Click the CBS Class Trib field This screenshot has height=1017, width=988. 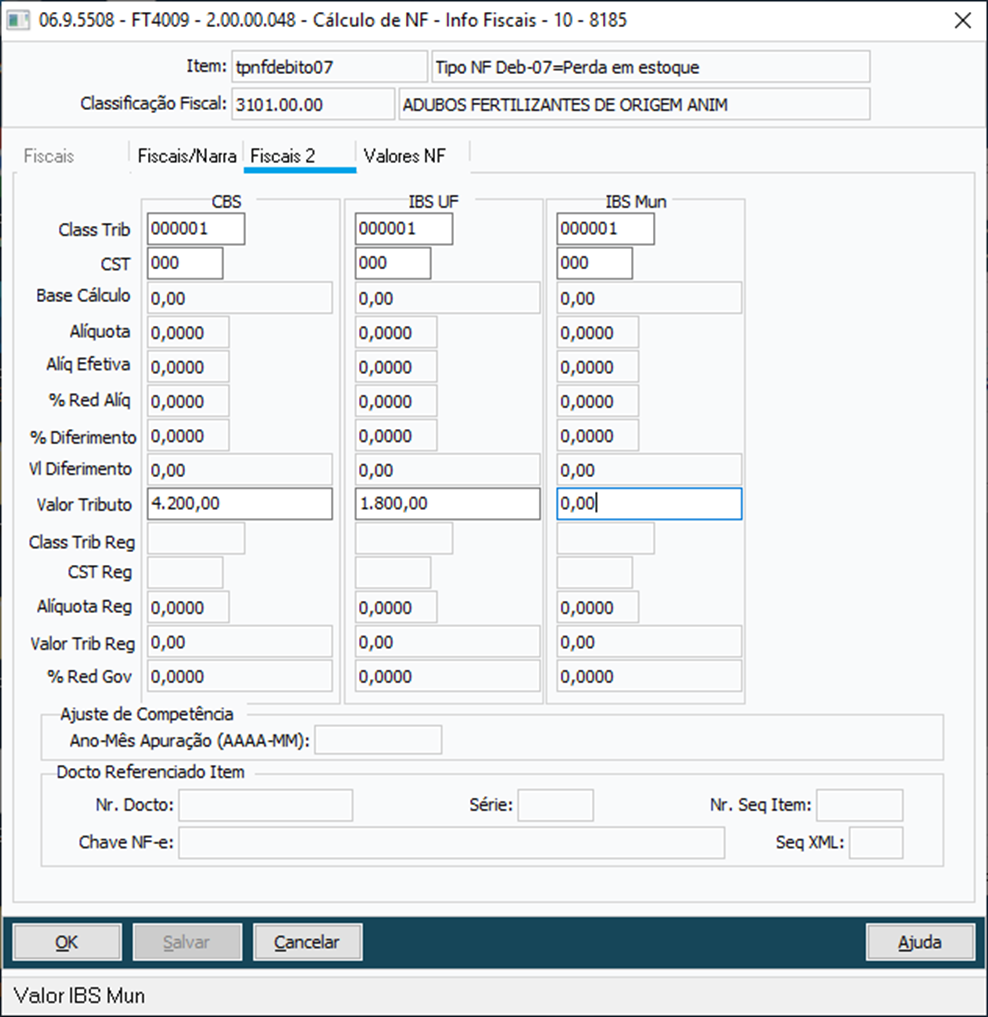coord(196,229)
